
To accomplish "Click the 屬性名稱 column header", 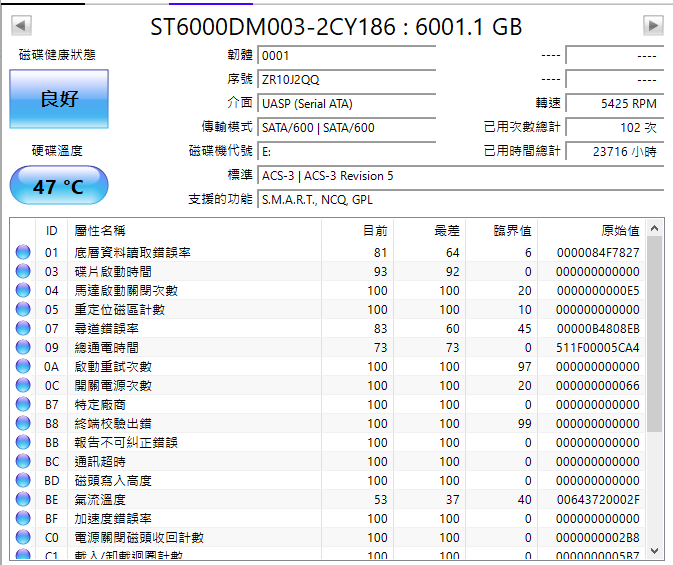I will (x=194, y=231).
